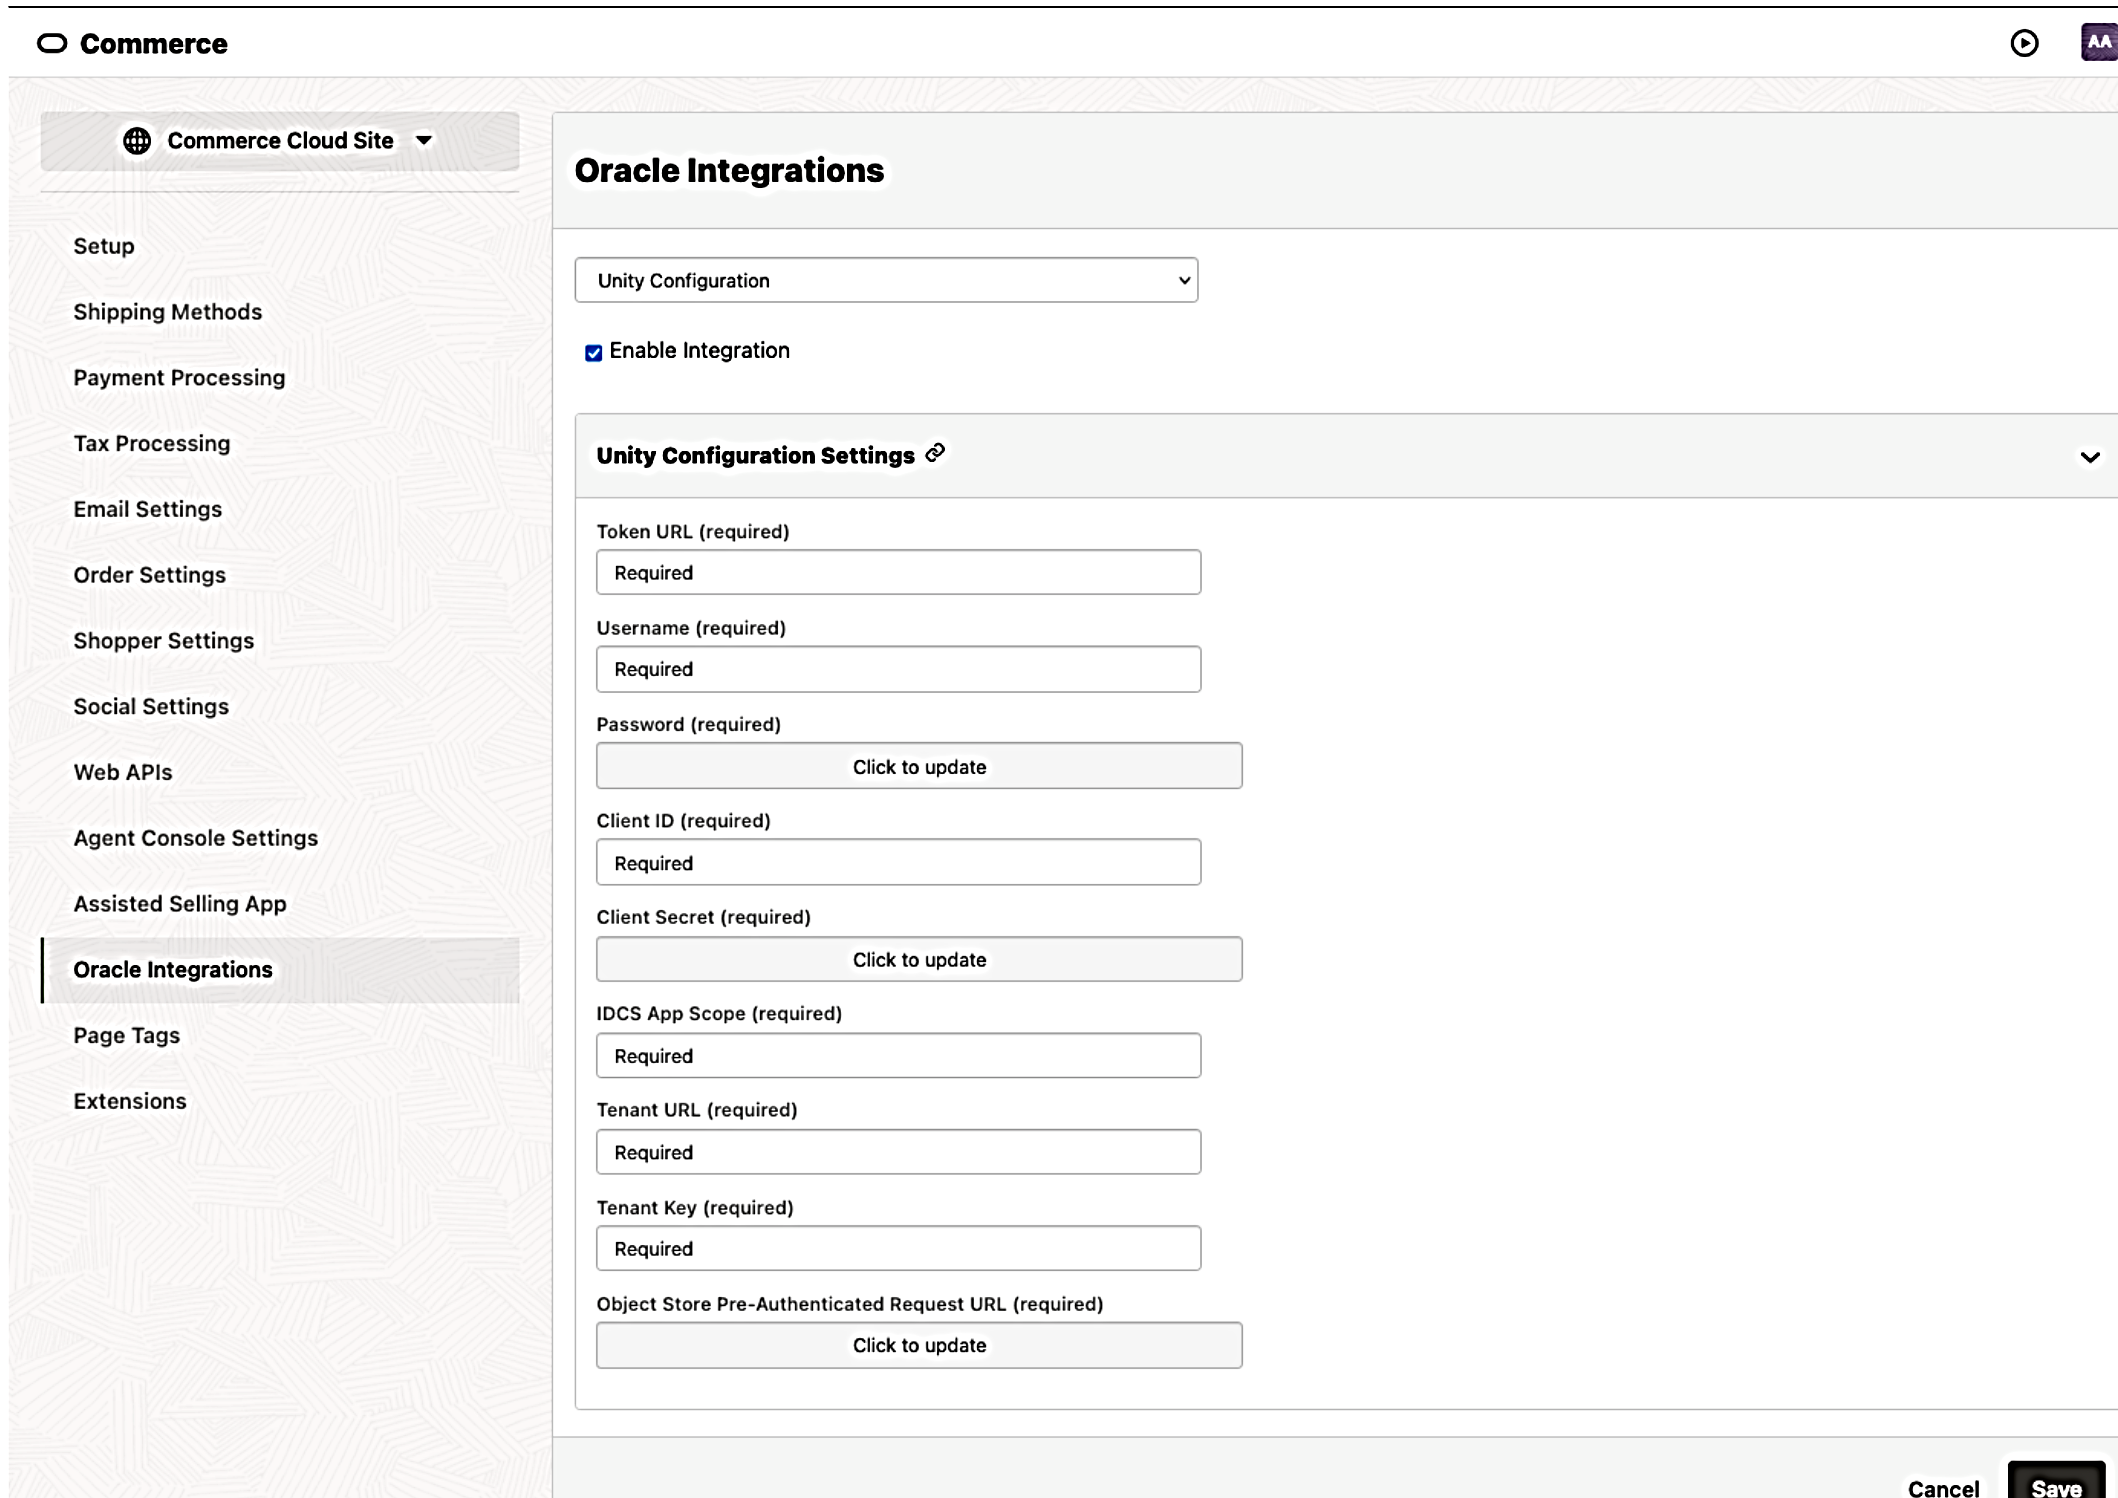The height and width of the screenshot is (1498, 2118).
Task: Click the Save button
Action: pos(2055,1486)
